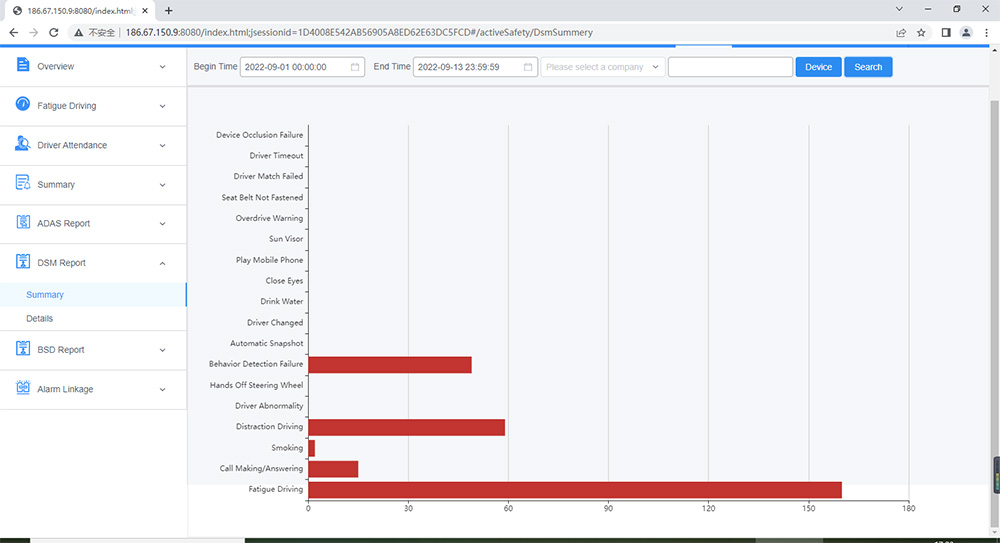The image size is (1000, 543).
Task: Click the share page icon in address bar
Action: pyautogui.click(x=901, y=33)
